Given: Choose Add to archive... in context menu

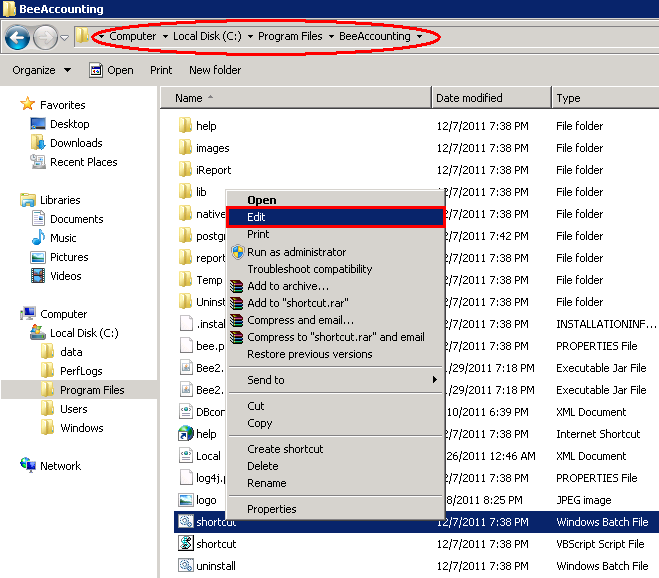Looking at the screenshot, I should pos(335,286).
